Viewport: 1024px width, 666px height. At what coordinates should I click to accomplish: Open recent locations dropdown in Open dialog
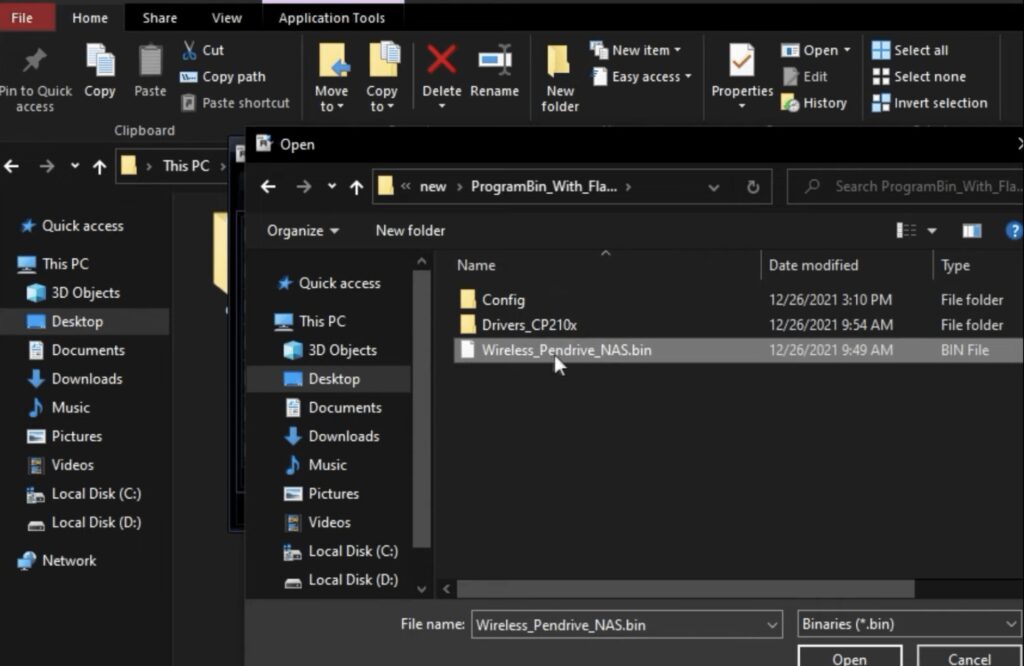coord(332,187)
